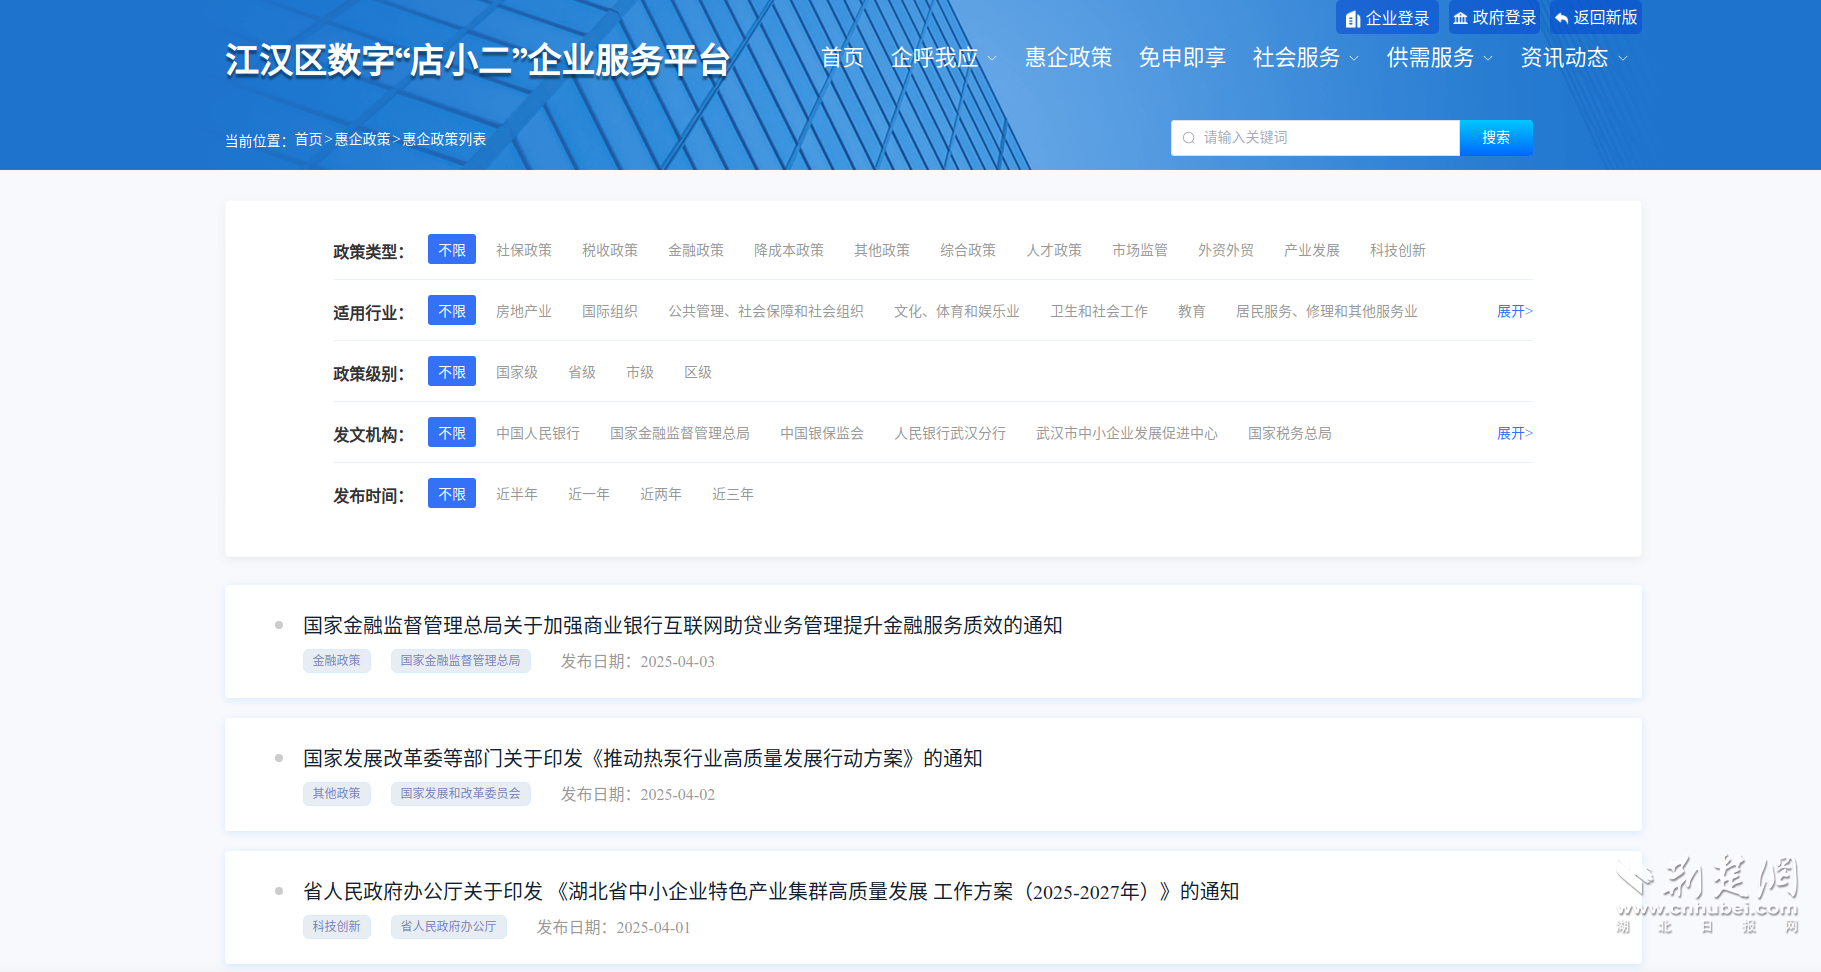This screenshot has width=1821, height=972.
Task: Click the 惠企政策 breadcrumb link
Action: click(x=362, y=139)
